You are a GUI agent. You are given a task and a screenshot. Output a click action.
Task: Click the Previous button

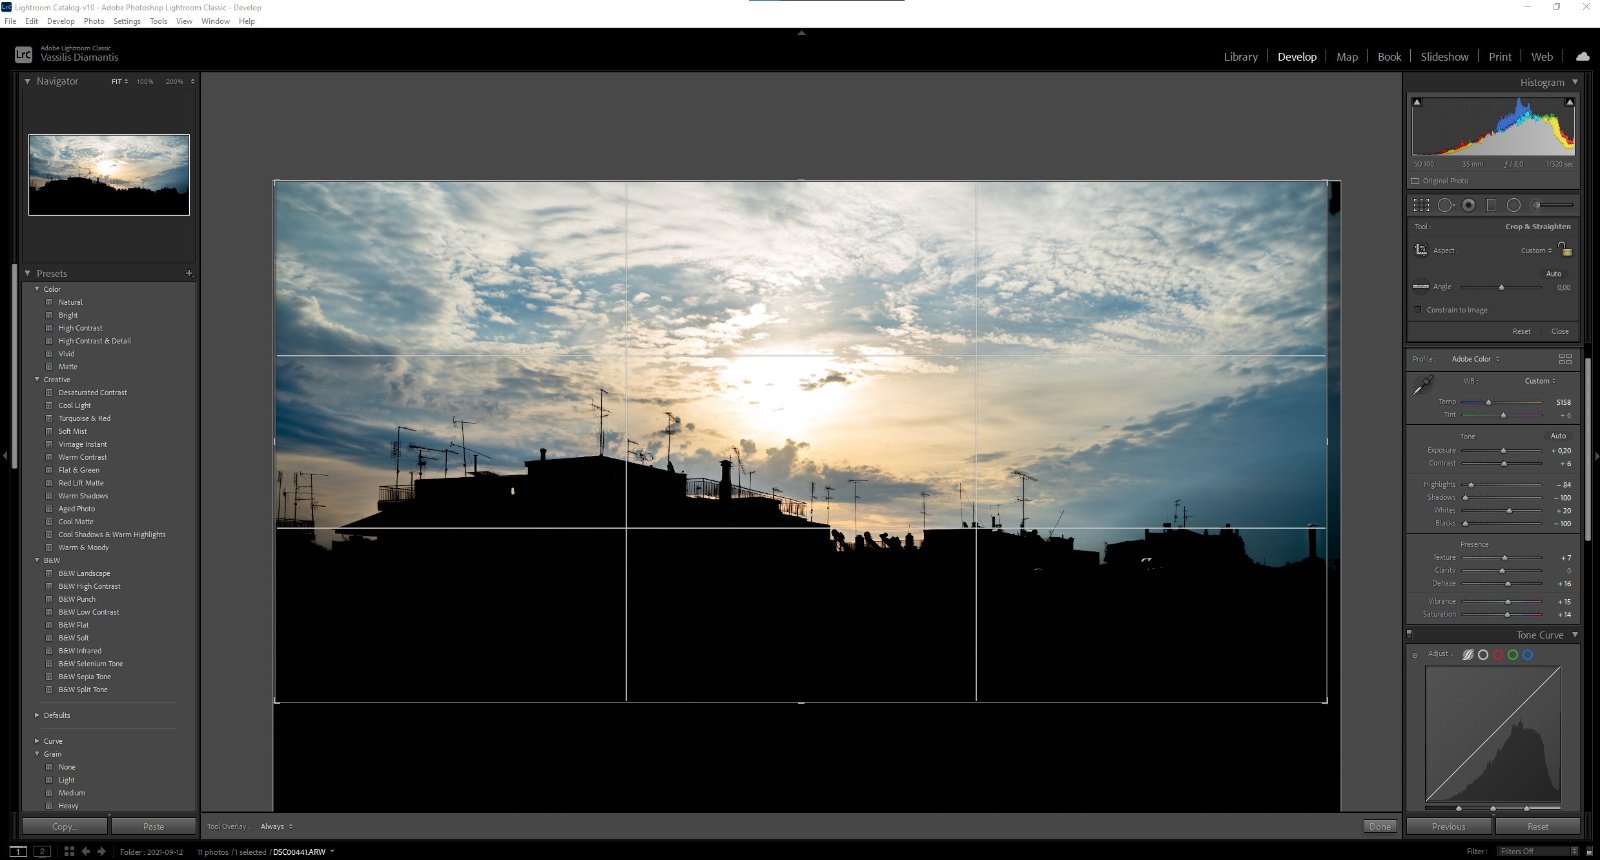click(x=1449, y=826)
